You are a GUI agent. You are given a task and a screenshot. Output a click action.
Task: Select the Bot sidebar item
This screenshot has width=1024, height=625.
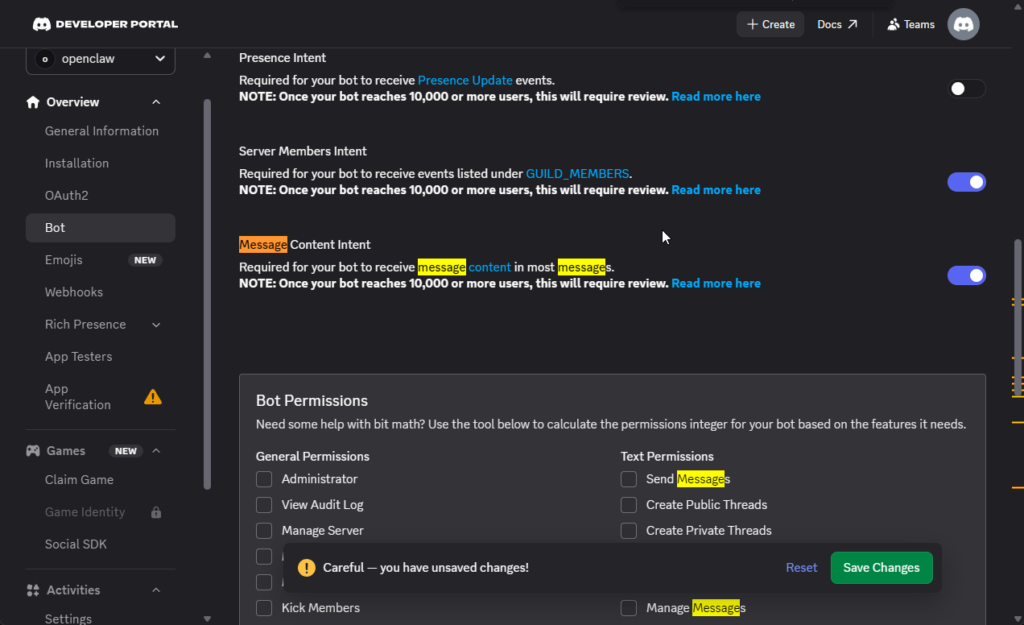tap(101, 227)
